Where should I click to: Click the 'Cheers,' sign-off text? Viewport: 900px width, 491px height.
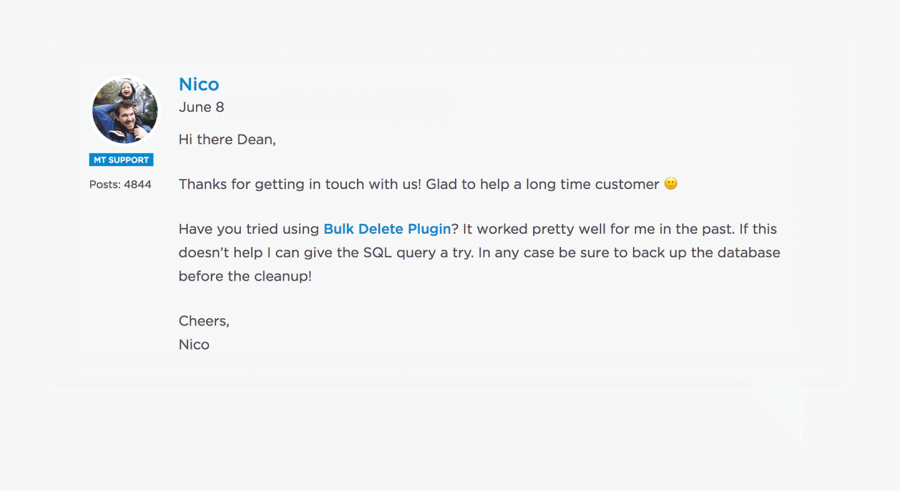click(x=204, y=321)
